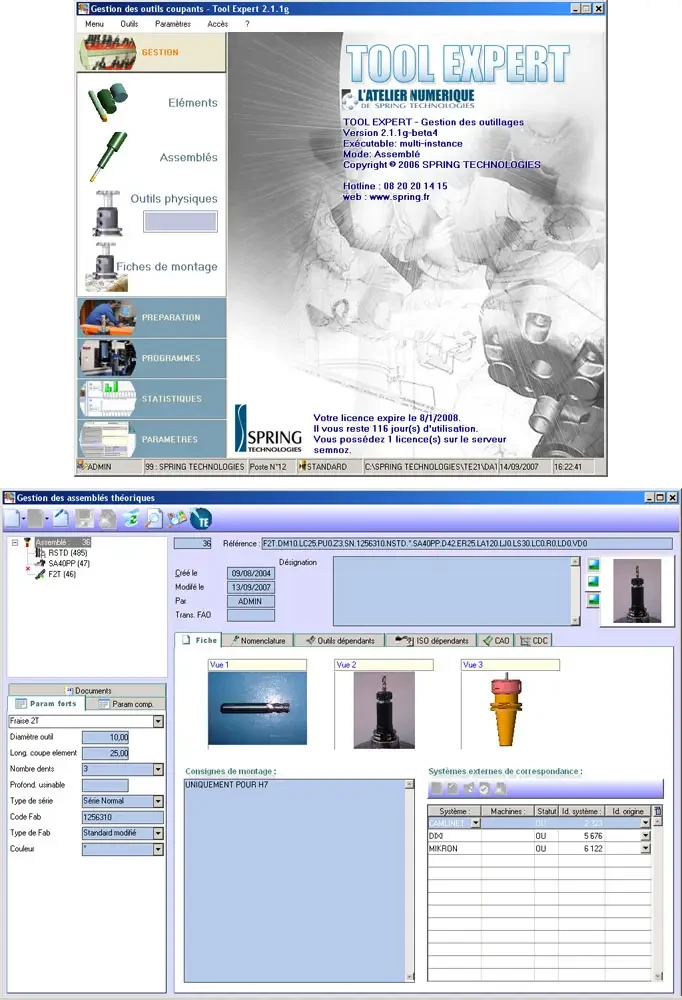Screen dimensions: 682x1000
Task: Click the pencil edit-document toolbar icon
Action: tap(61, 518)
